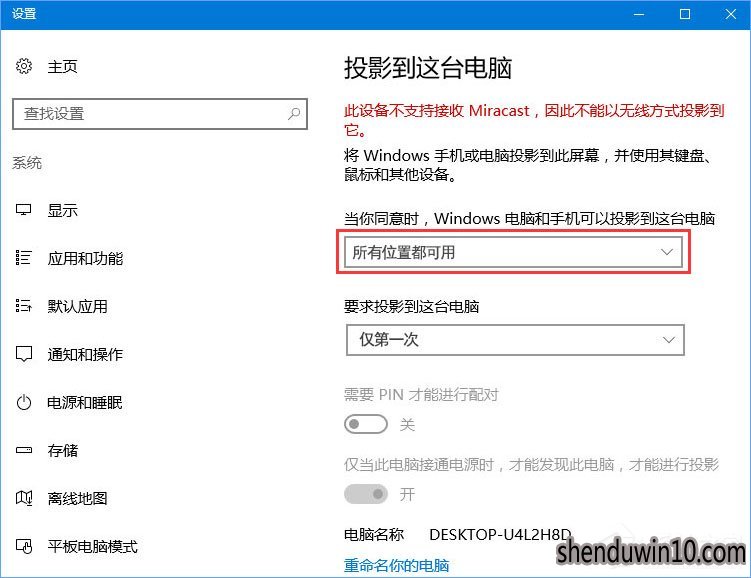Open 通知和操作 settings page
The width and height of the screenshot is (751, 578).
click(85, 354)
